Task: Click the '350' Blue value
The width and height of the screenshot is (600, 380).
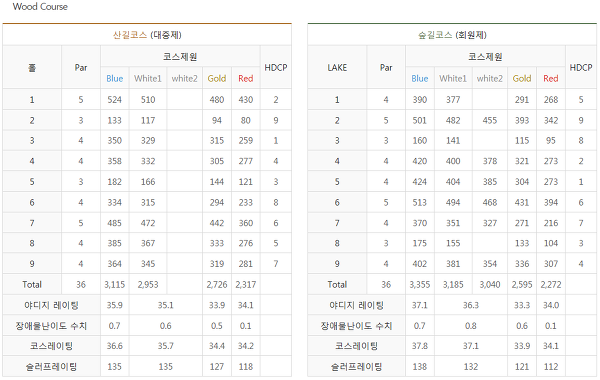Action: click(114, 141)
